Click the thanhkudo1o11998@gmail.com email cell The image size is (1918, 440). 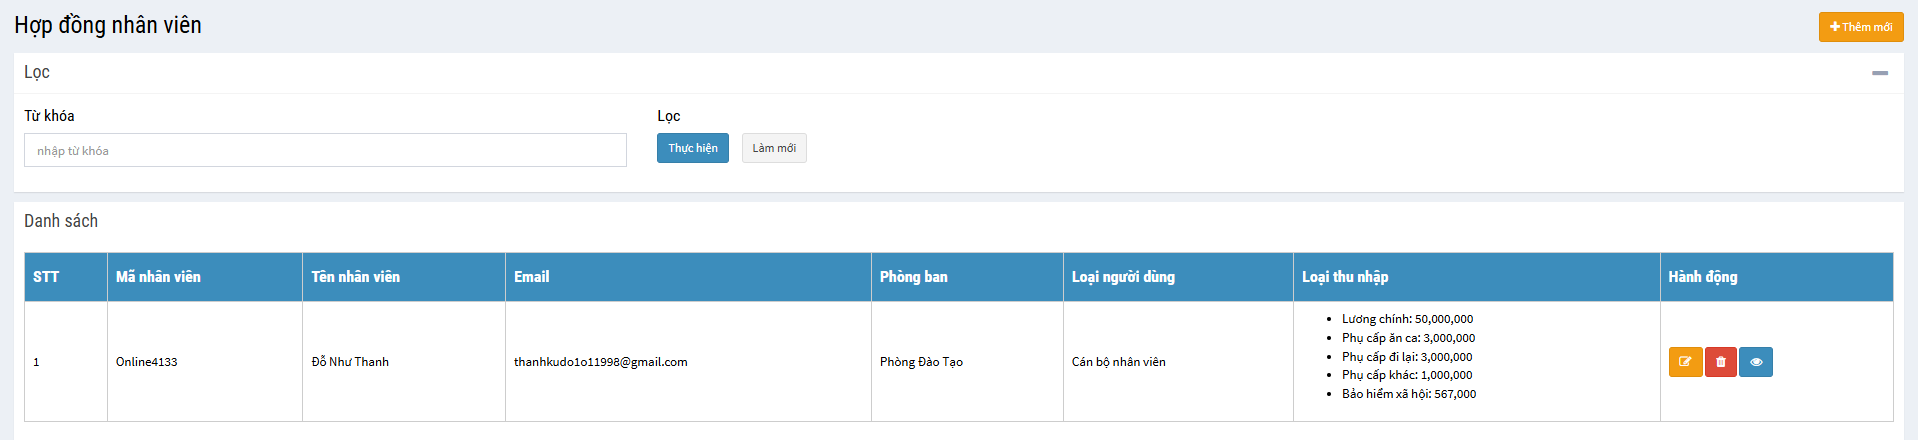point(600,362)
